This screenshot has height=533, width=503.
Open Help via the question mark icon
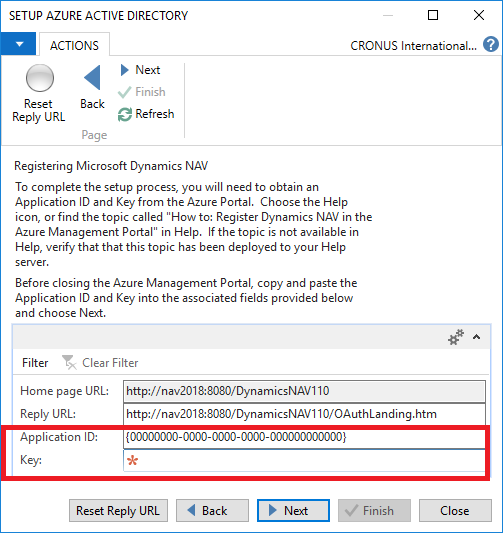click(x=491, y=45)
